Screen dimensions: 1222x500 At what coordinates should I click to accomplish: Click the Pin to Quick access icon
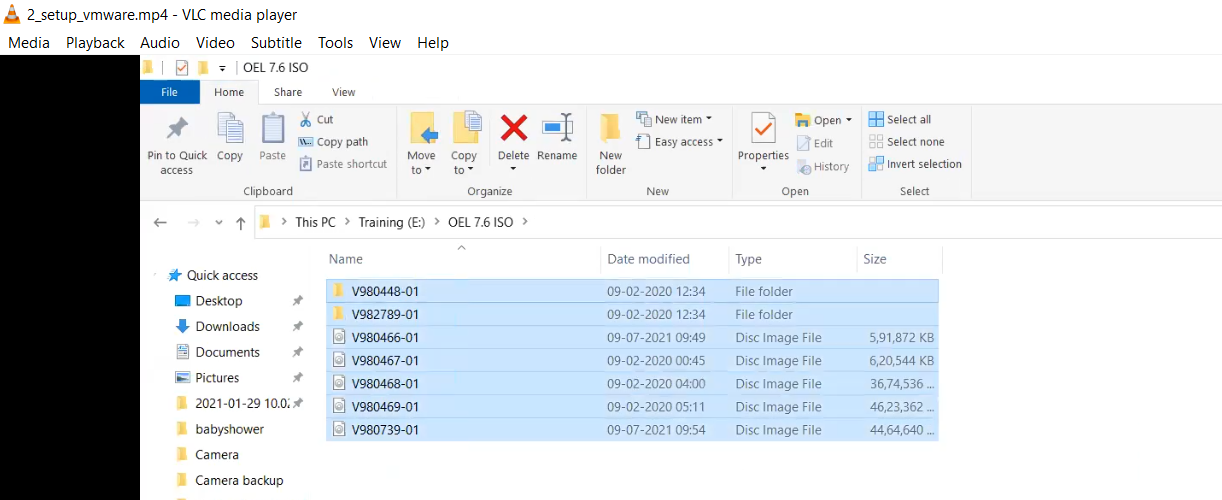point(177,128)
